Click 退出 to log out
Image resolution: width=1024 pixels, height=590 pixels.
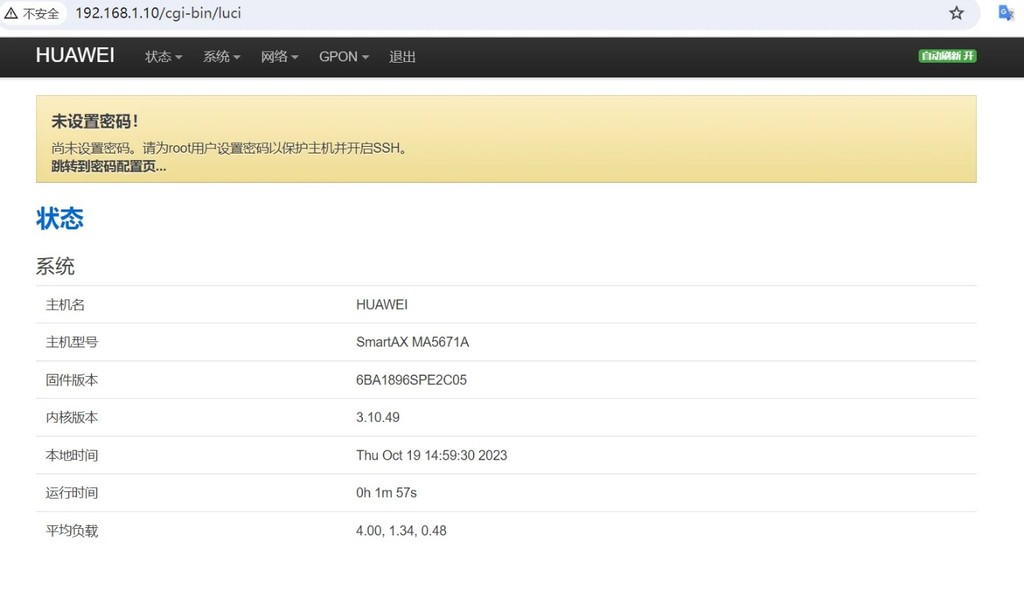tap(402, 57)
